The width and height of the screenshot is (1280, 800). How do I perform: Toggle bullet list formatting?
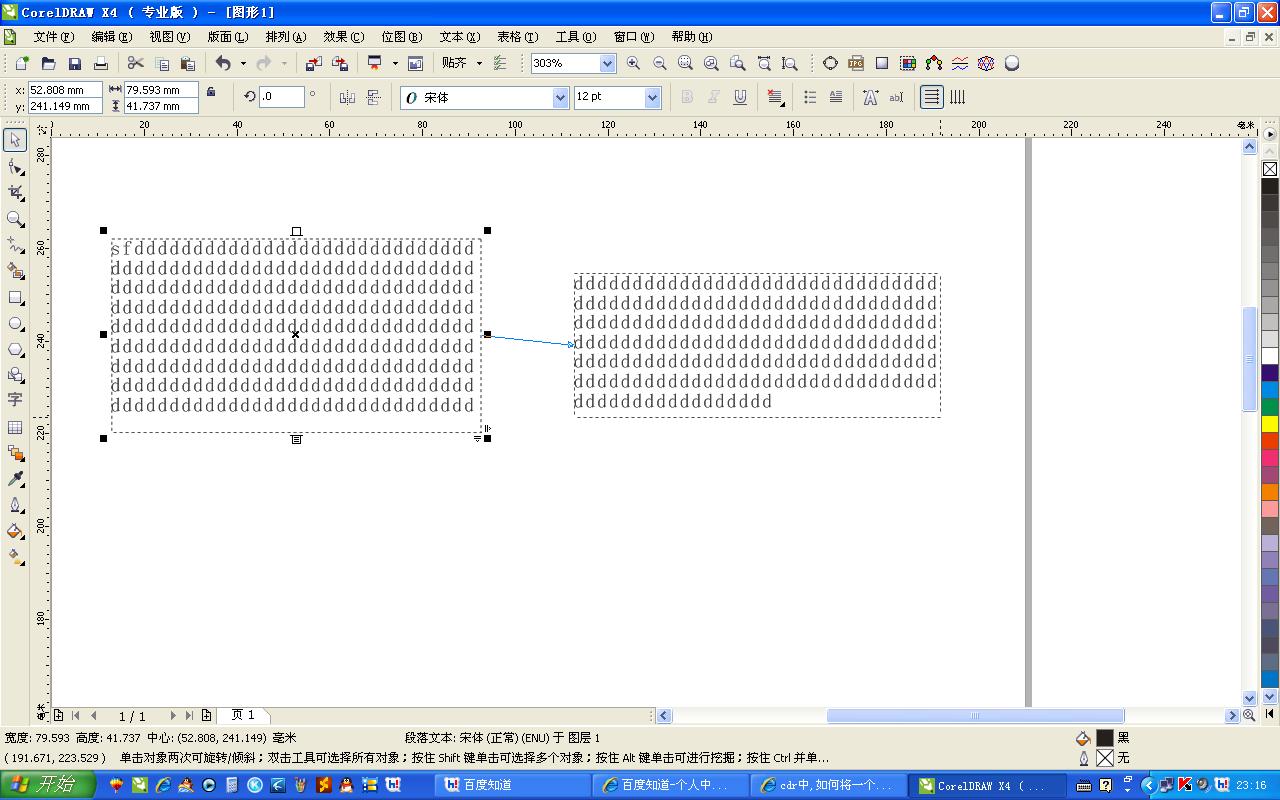810,97
